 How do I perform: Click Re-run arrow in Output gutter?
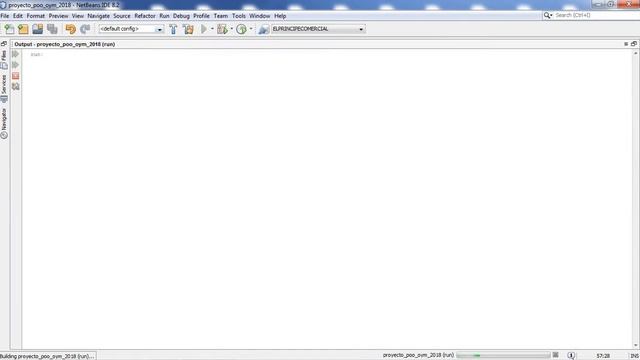pyautogui.click(x=16, y=54)
